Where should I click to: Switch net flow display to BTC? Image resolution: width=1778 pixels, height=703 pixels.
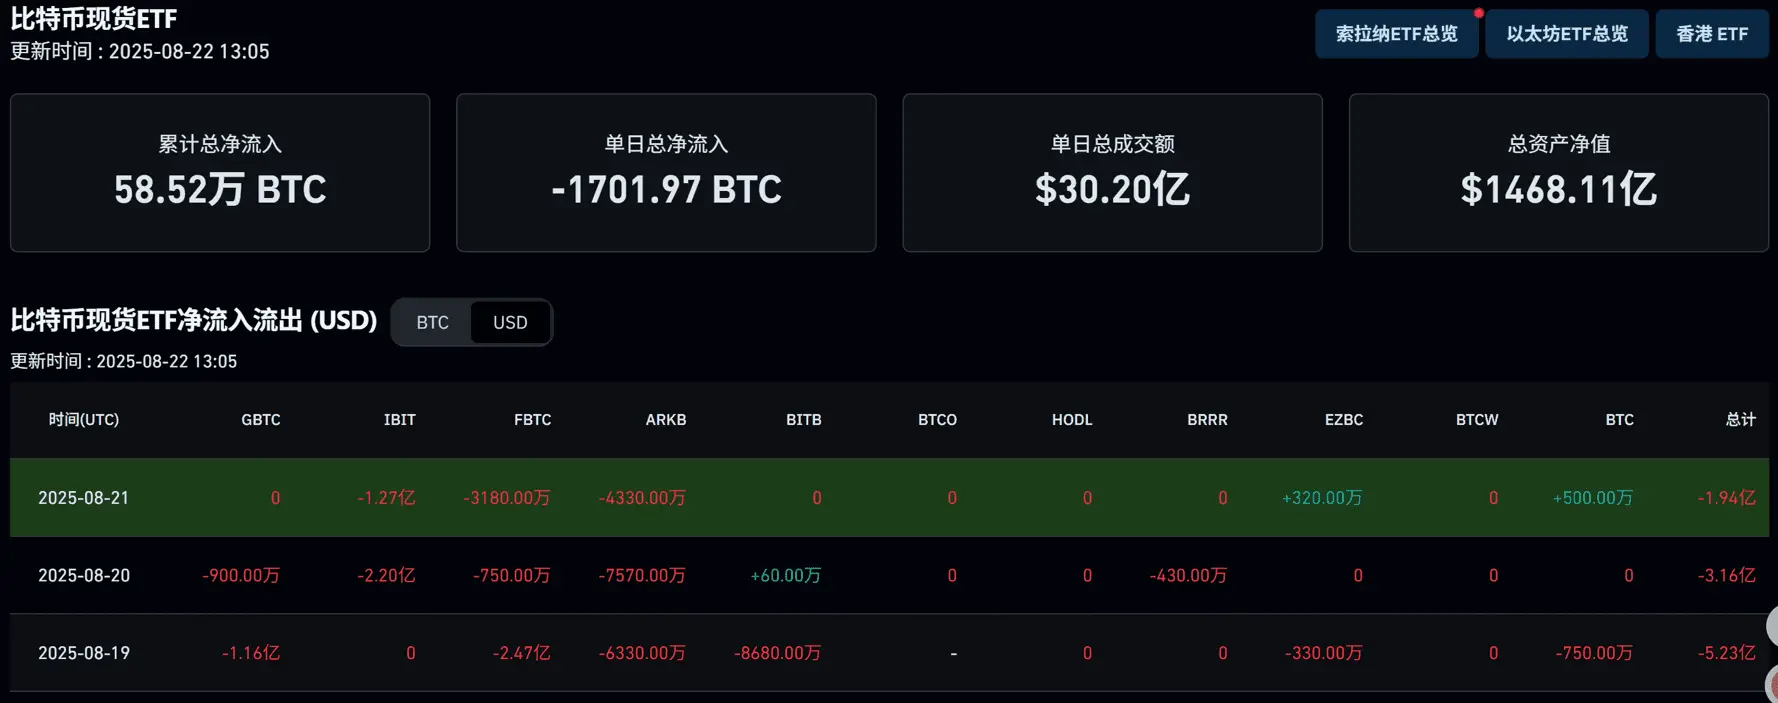[432, 322]
